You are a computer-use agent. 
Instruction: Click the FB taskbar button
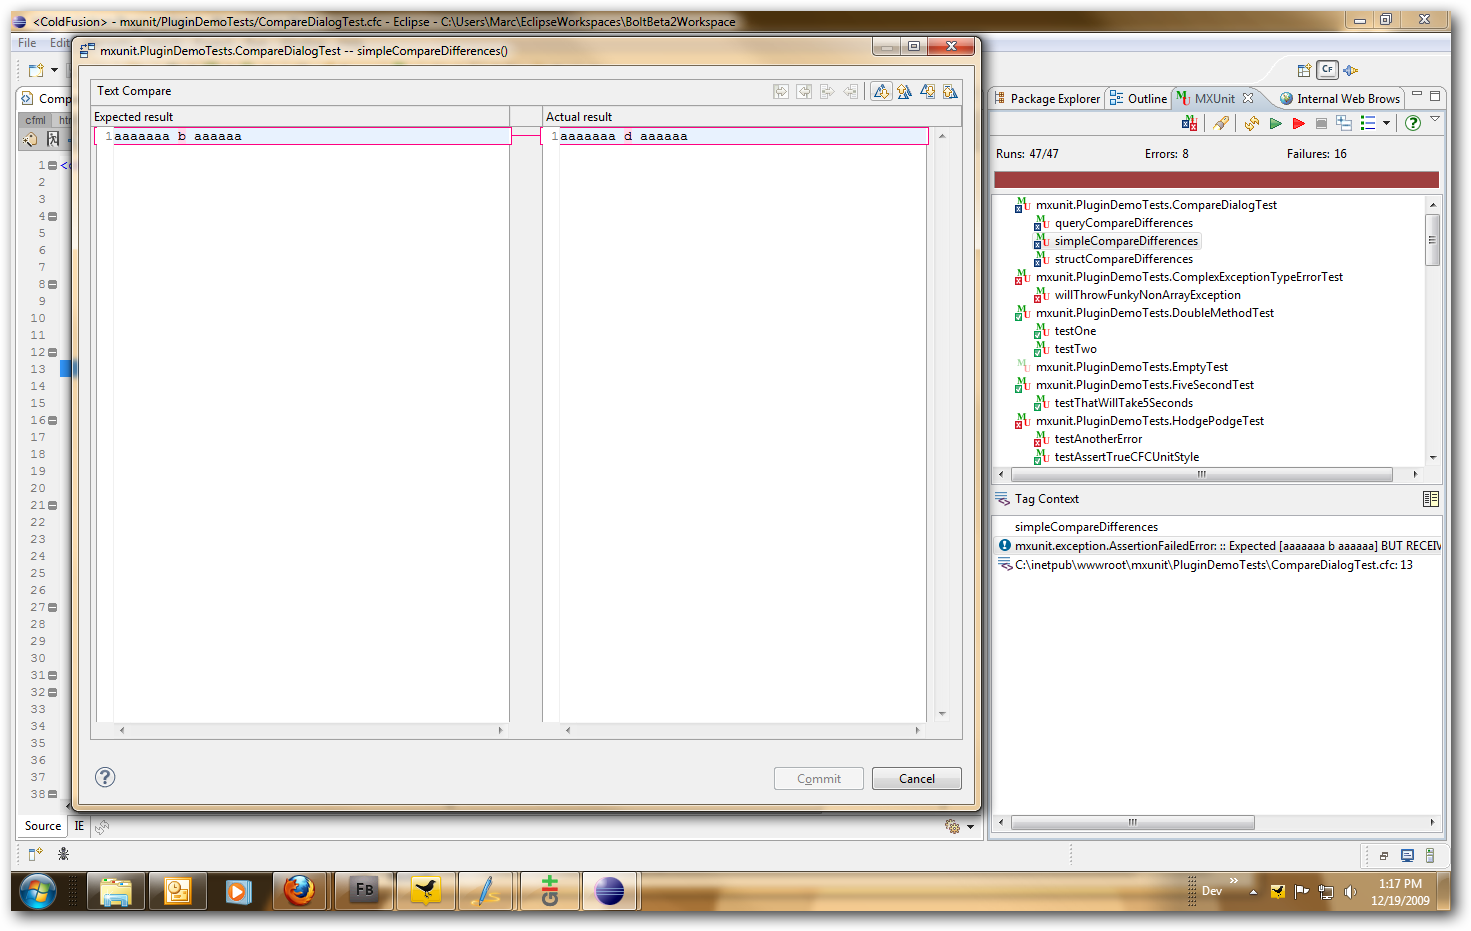[x=363, y=890]
